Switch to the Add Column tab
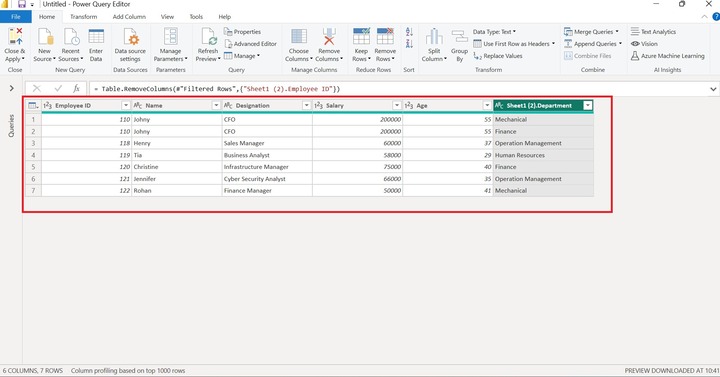Screen dimensions: 720x377 coord(129,17)
